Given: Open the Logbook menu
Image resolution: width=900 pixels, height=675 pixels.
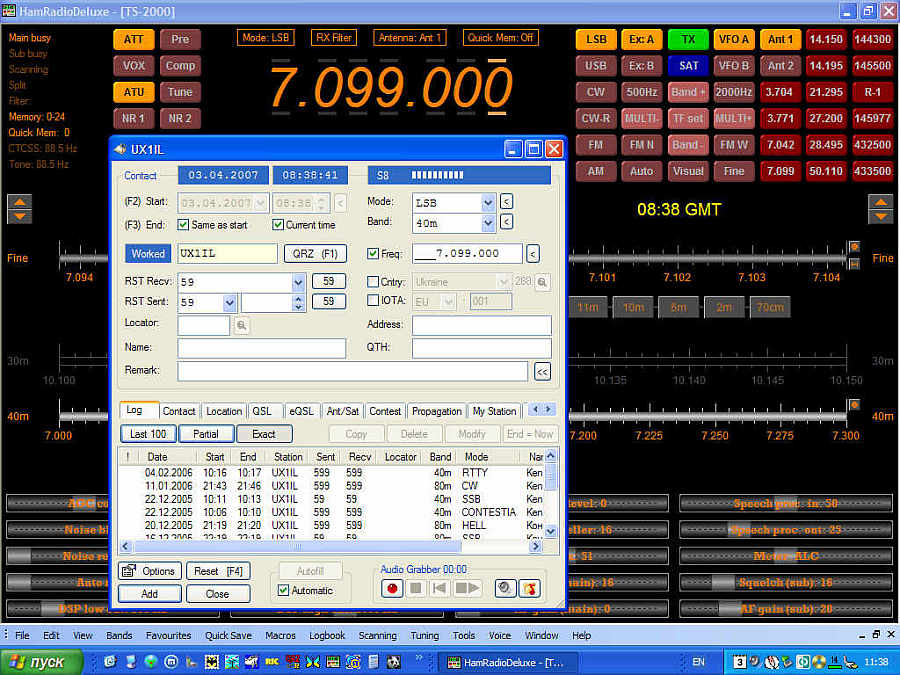Looking at the screenshot, I should pyautogui.click(x=327, y=635).
